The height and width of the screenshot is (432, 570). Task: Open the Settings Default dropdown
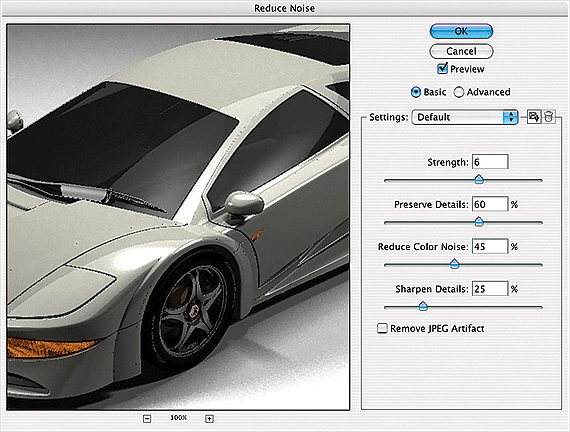pos(465,117)
